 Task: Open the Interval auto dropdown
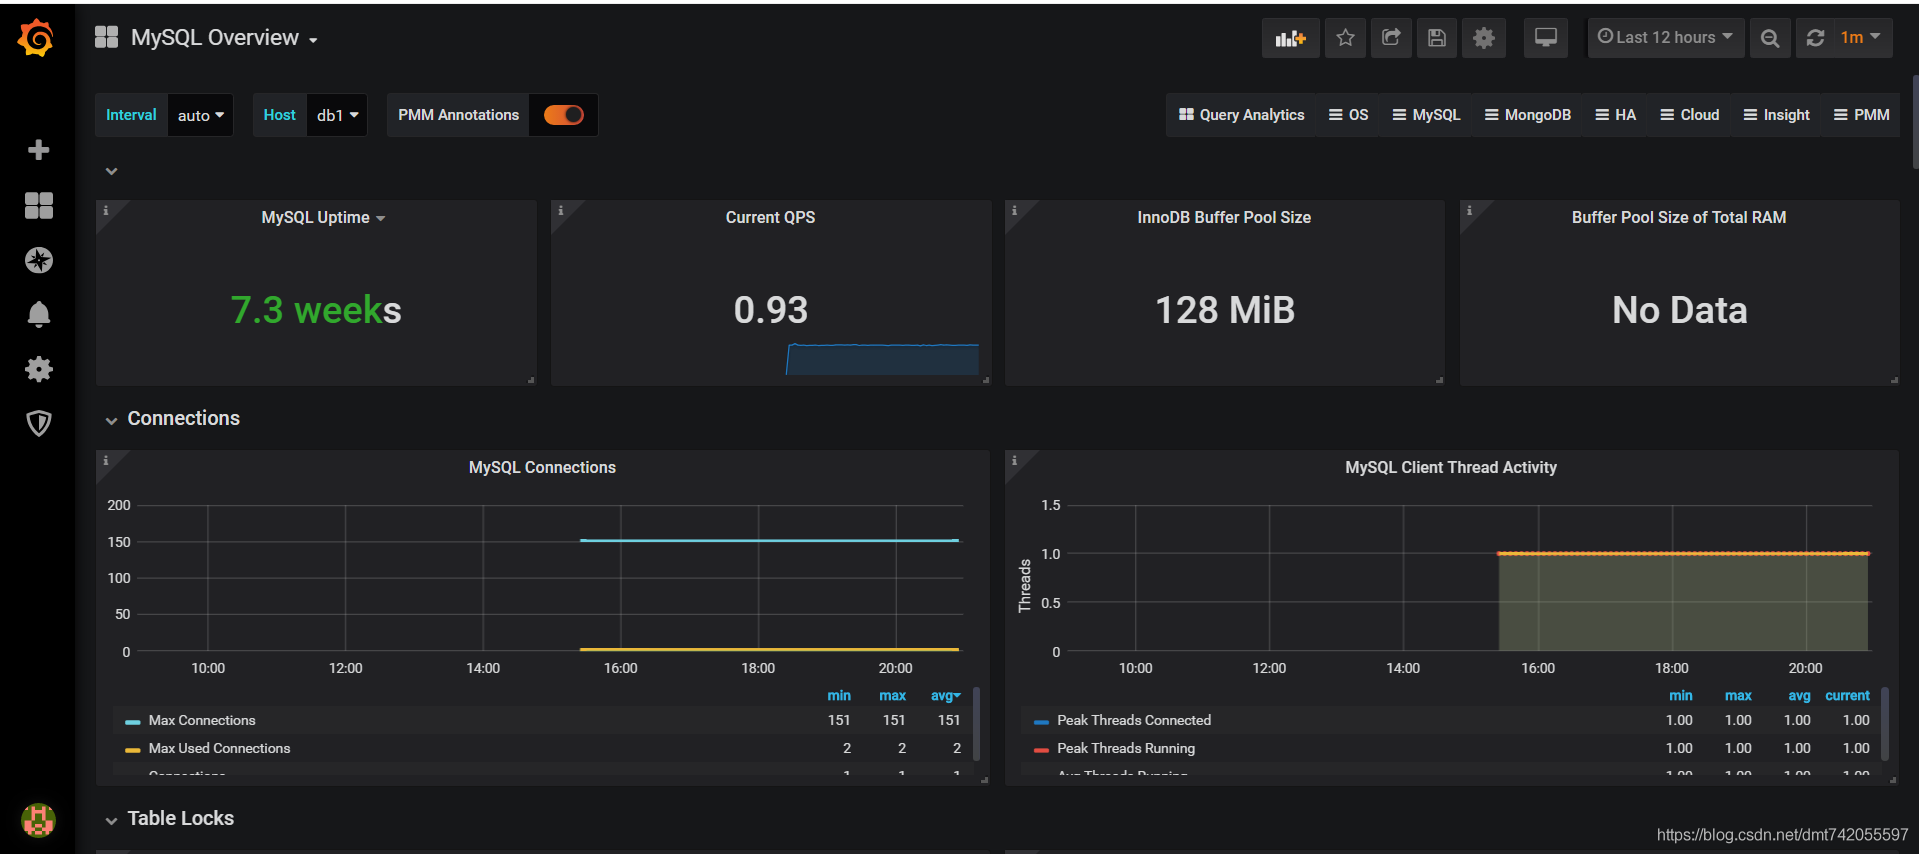(200, 115)
